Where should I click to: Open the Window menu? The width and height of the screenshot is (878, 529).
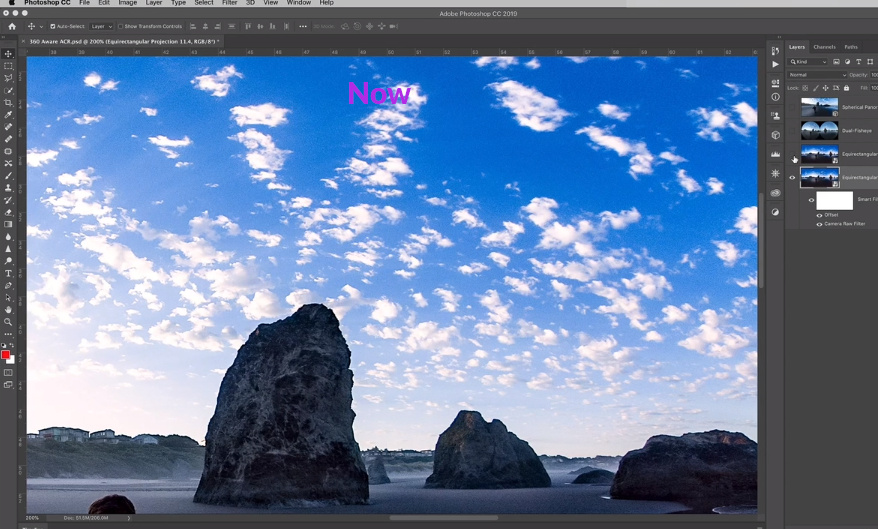pyautogui.click(x=298, y=3)
